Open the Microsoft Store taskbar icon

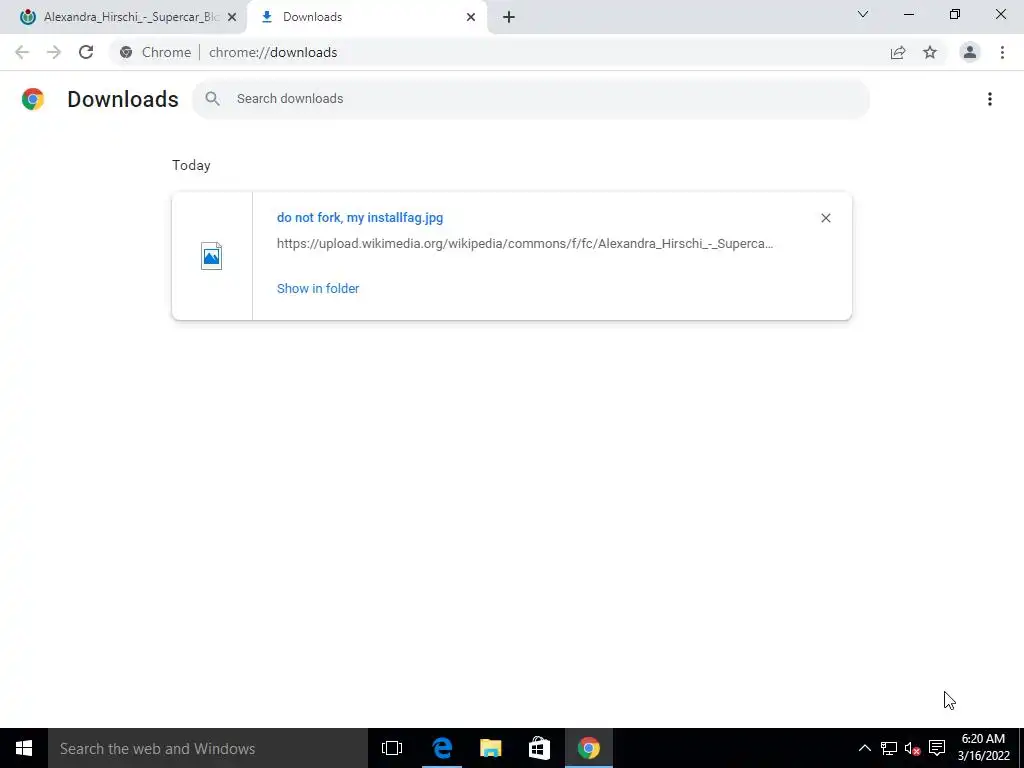539,748
